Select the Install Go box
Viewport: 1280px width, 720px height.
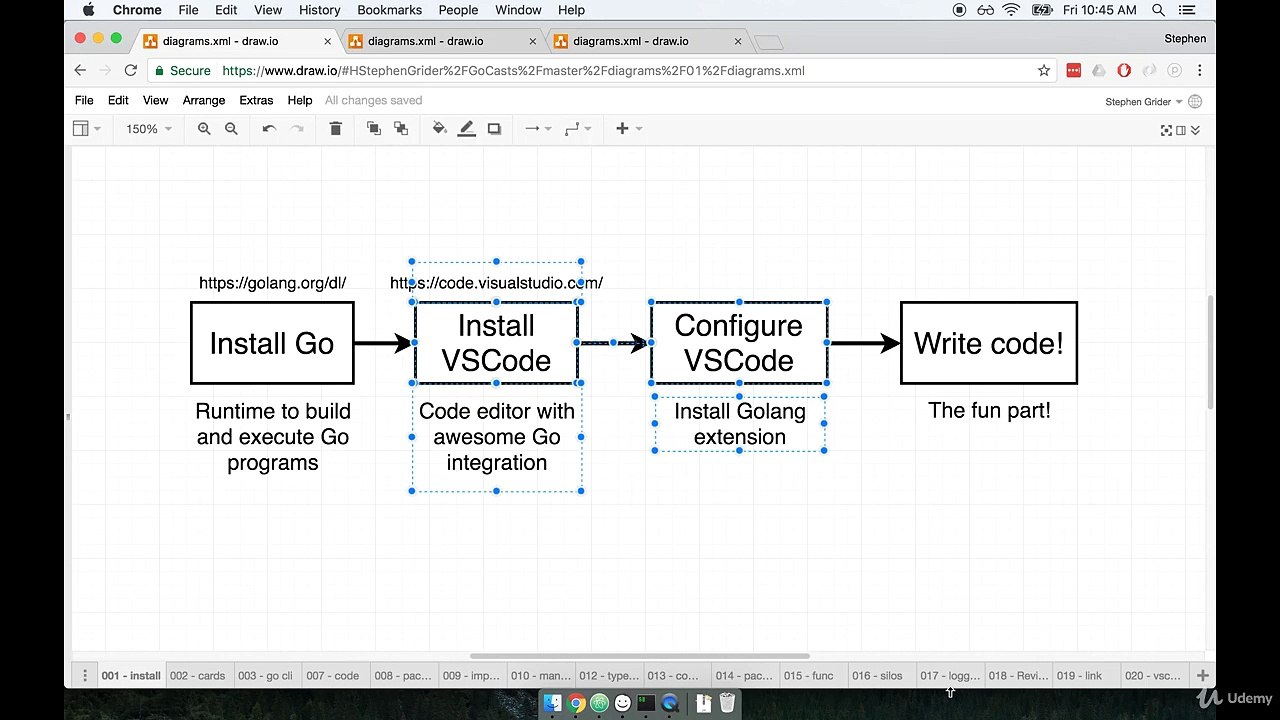point(272,343)
